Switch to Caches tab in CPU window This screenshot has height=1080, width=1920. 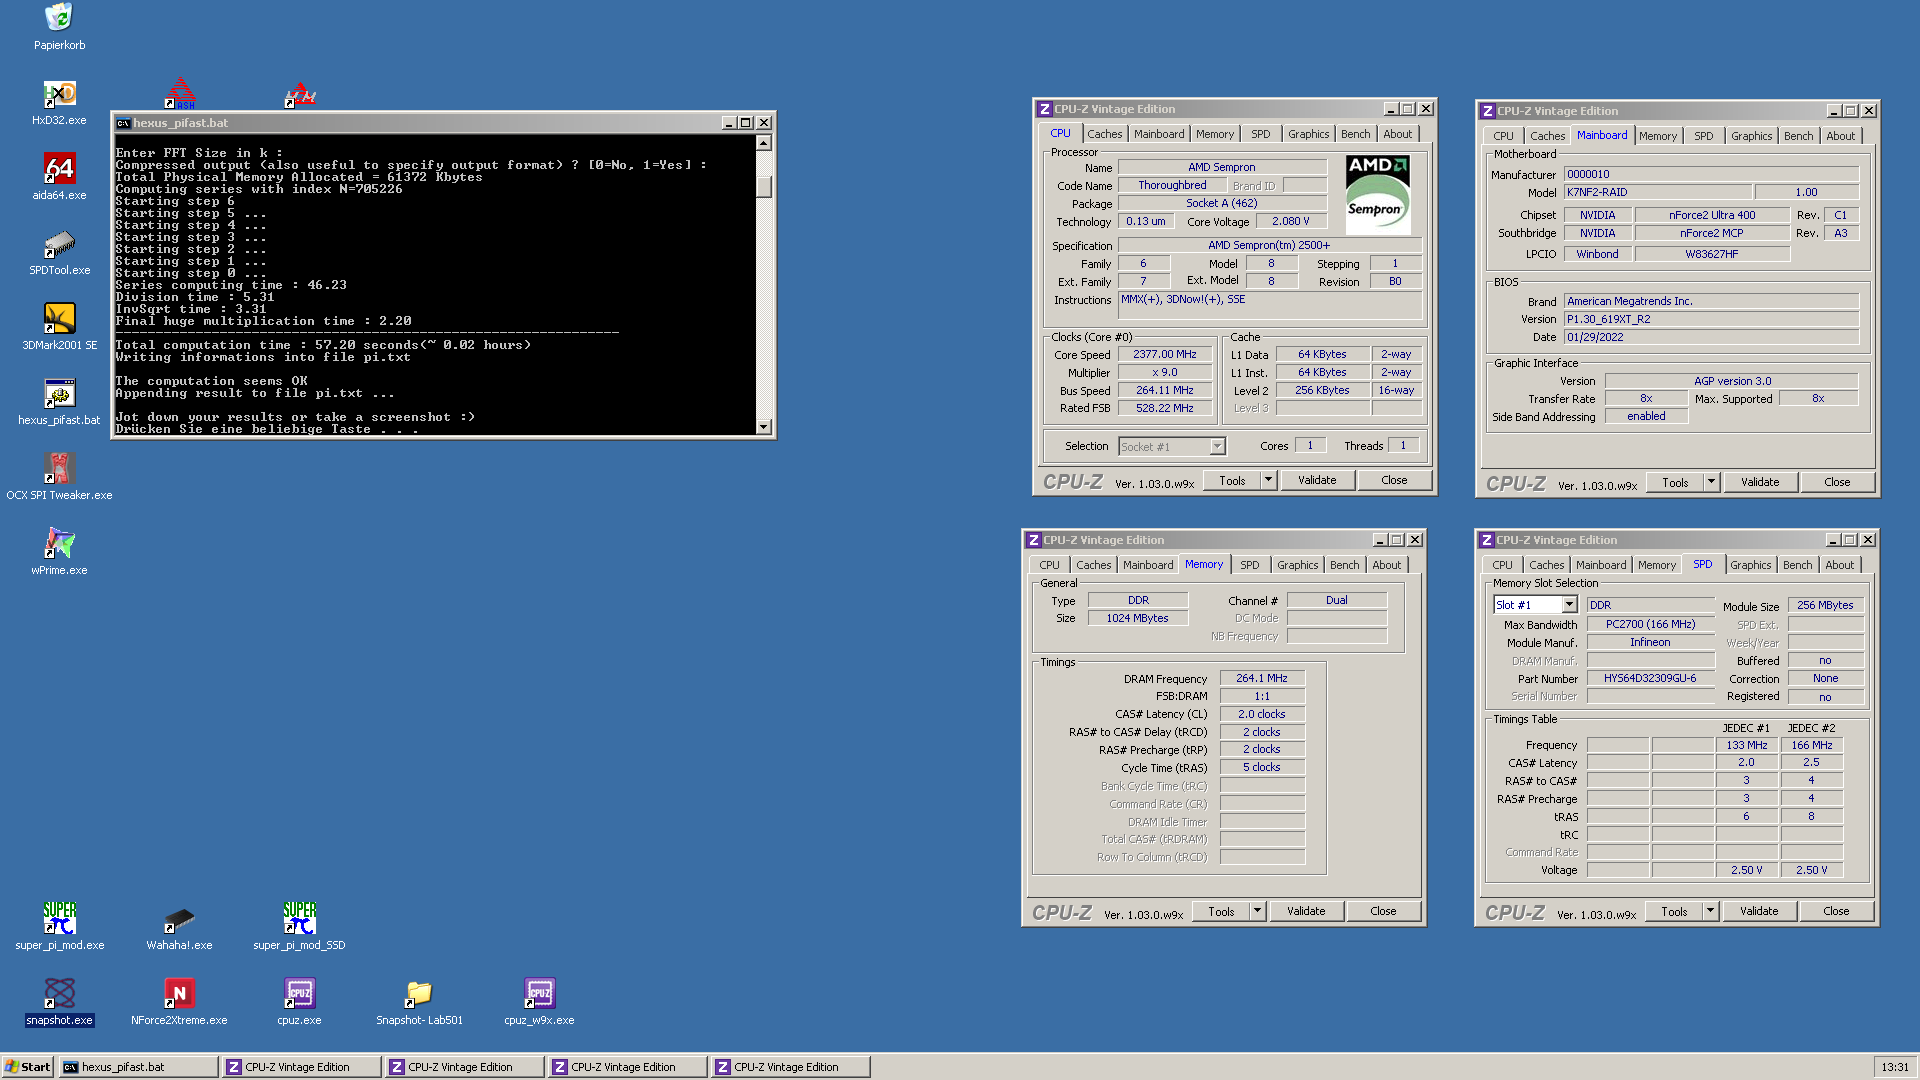(1104, 134)
